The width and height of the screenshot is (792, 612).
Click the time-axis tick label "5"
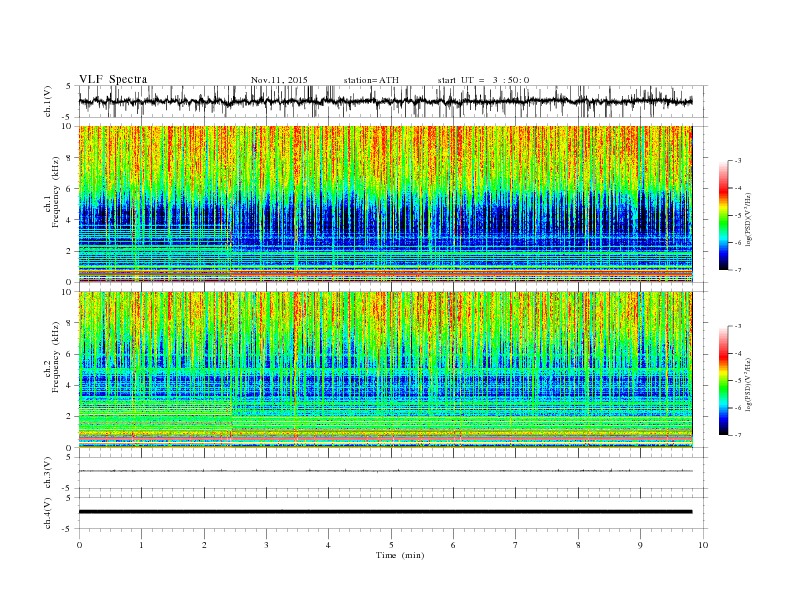[x=391, y=545]
